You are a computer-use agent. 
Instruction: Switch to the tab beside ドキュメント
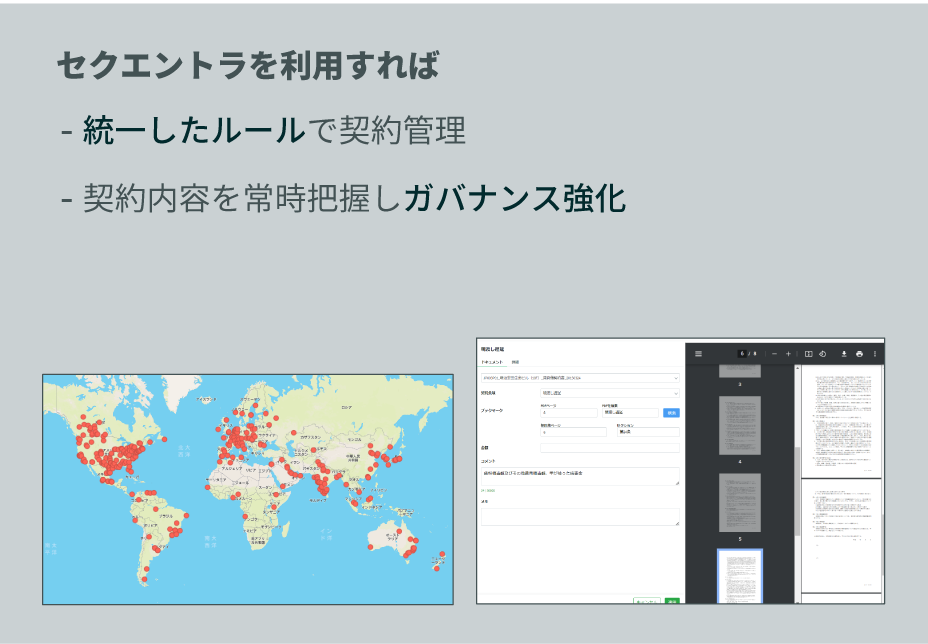point(515,362)
